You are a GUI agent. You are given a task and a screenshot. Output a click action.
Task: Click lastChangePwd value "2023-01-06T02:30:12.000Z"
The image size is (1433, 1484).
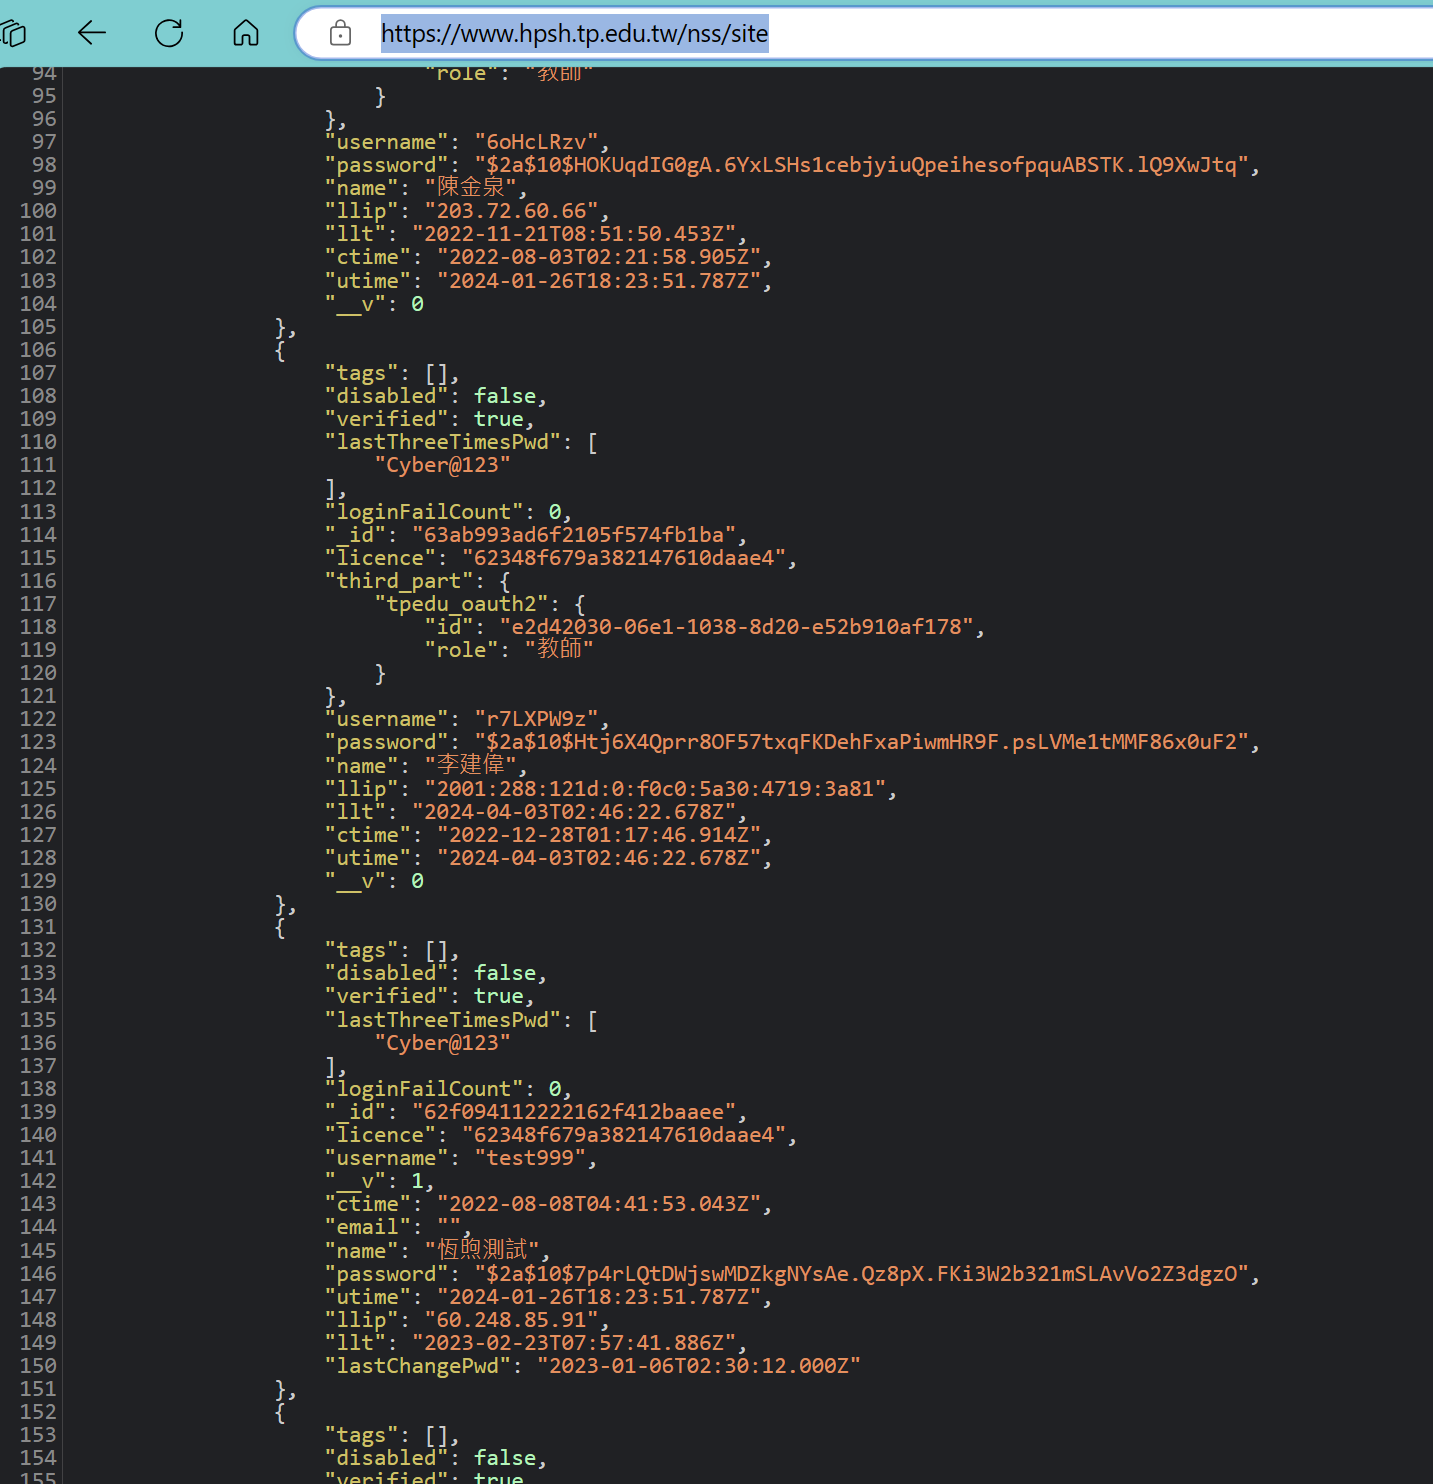tap(698, 1366)
